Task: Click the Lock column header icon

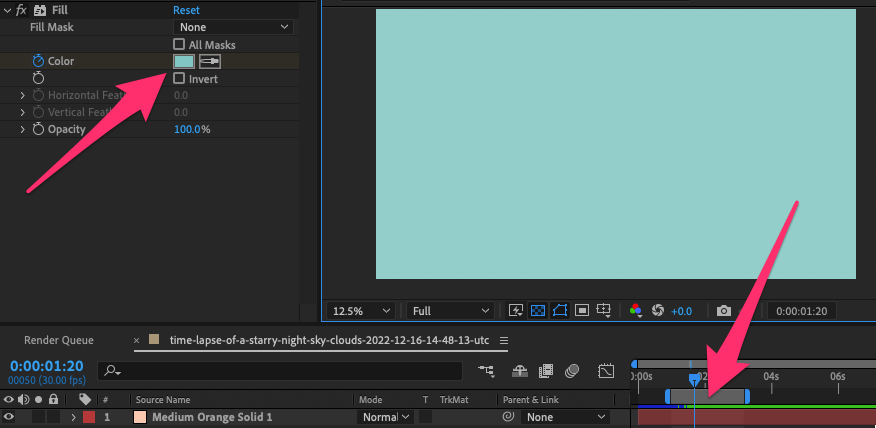Action: pos(53,400)
